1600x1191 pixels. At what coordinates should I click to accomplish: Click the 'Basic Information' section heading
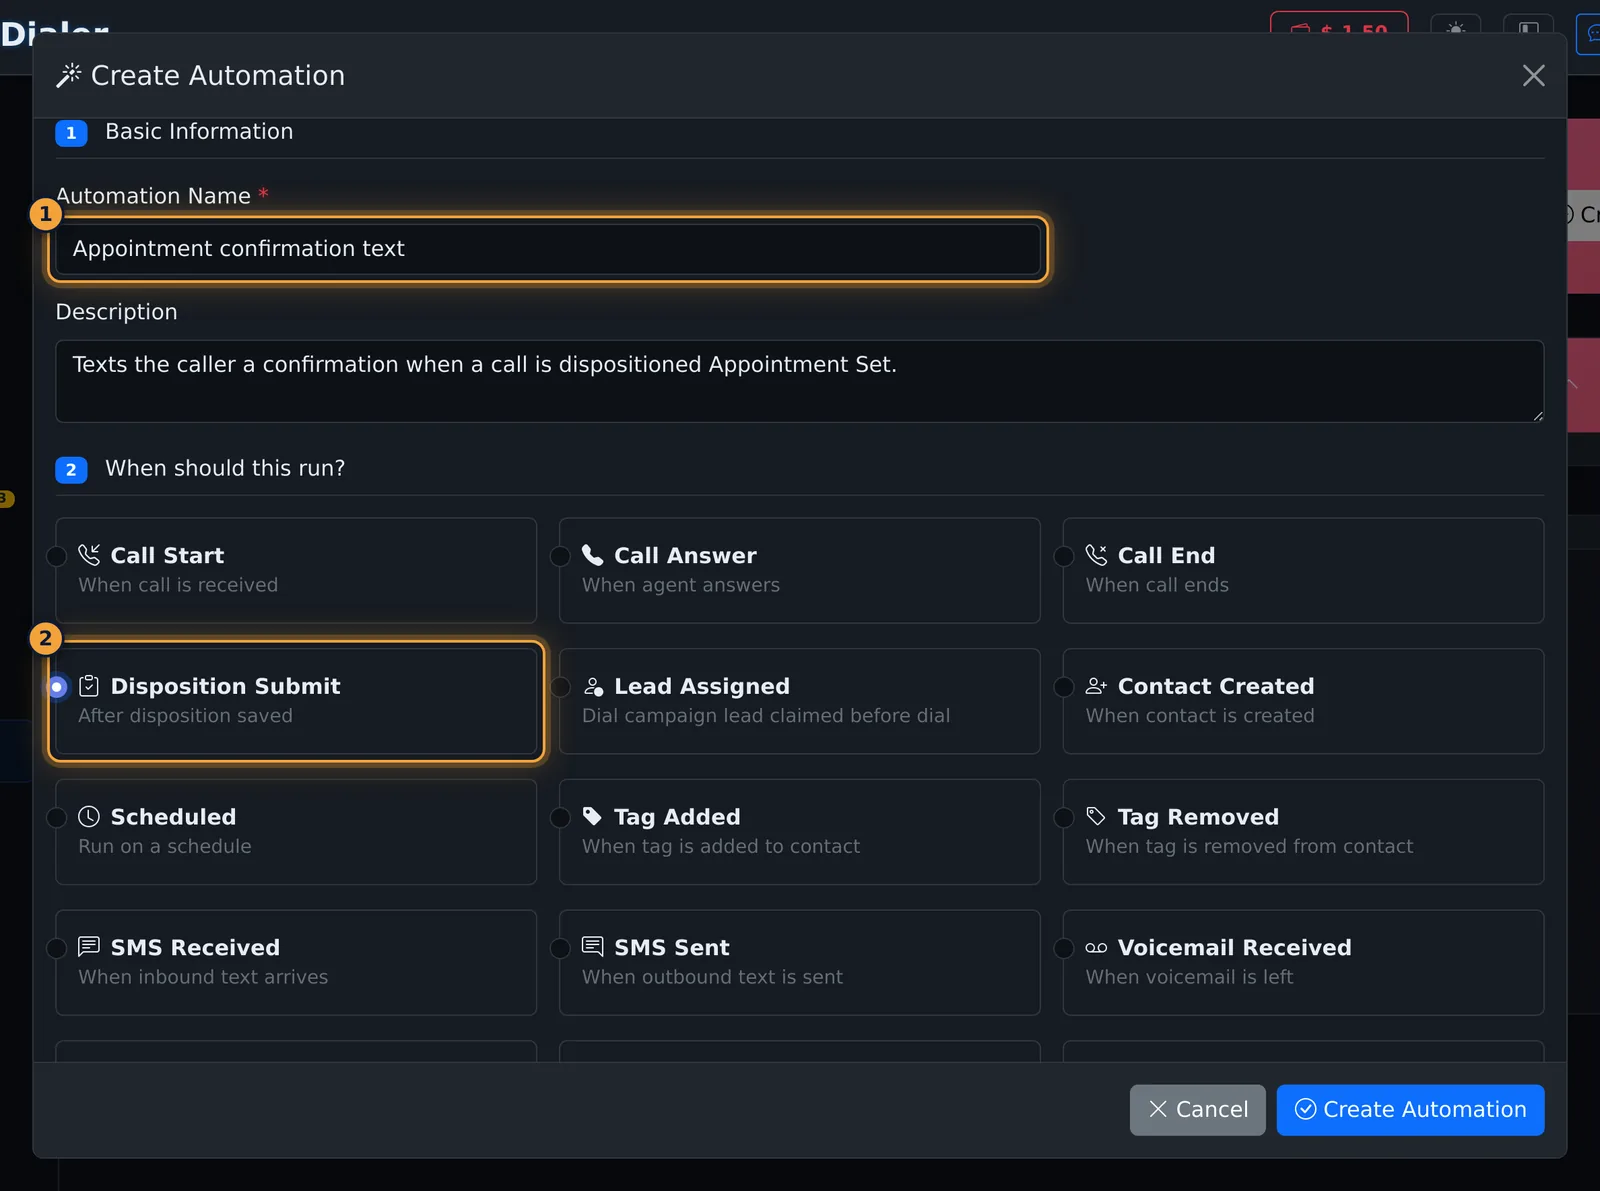(x=199, y=132)
